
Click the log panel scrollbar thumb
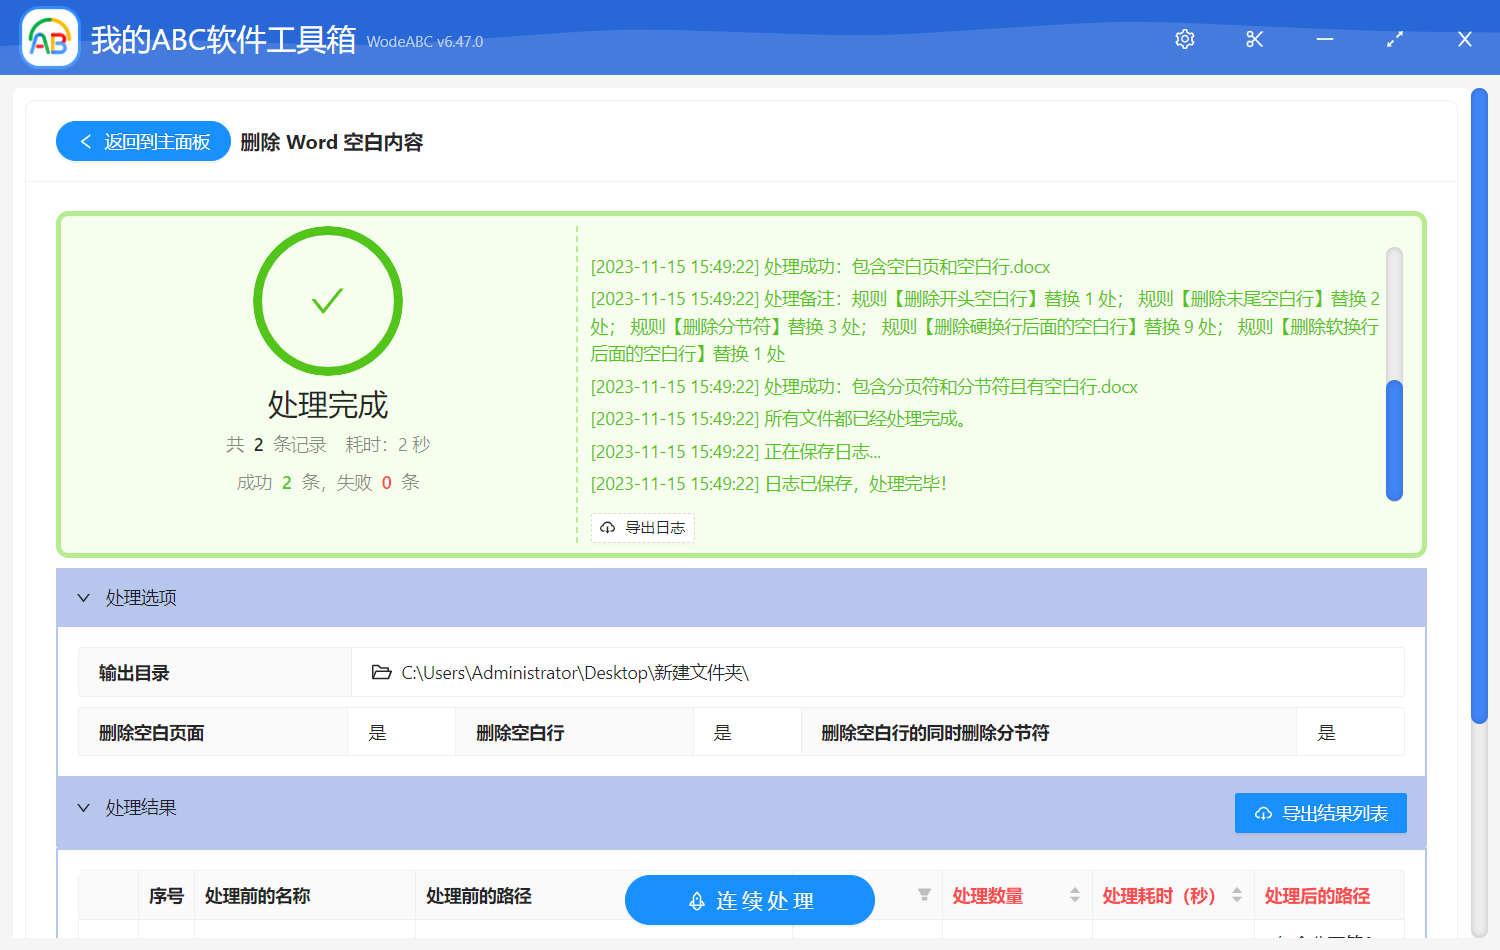[1394, 440]
